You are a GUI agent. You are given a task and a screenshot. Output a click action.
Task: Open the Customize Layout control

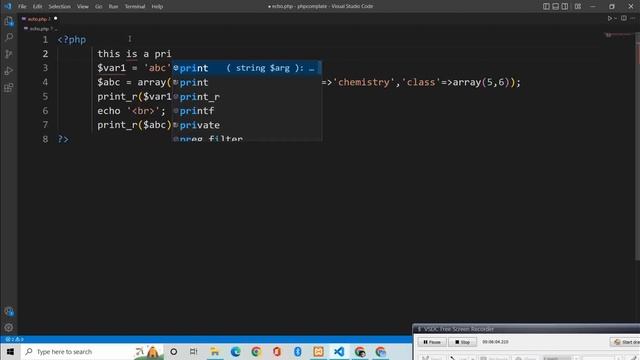578,6
